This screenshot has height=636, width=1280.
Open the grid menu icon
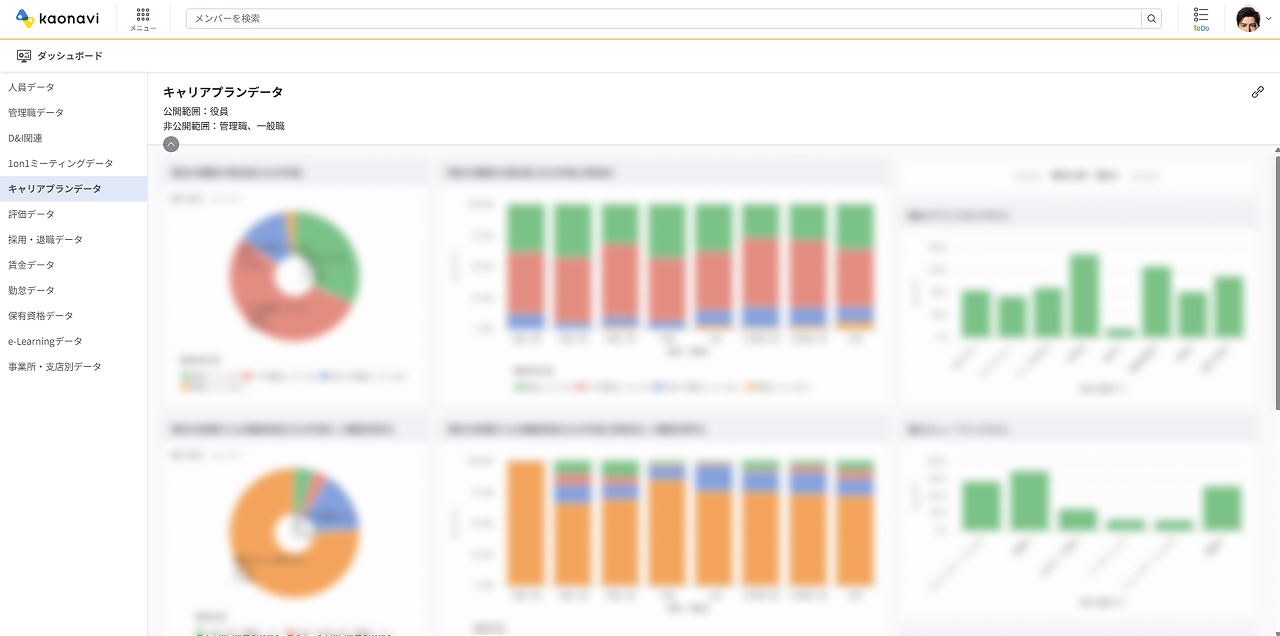tap(143, 16)
